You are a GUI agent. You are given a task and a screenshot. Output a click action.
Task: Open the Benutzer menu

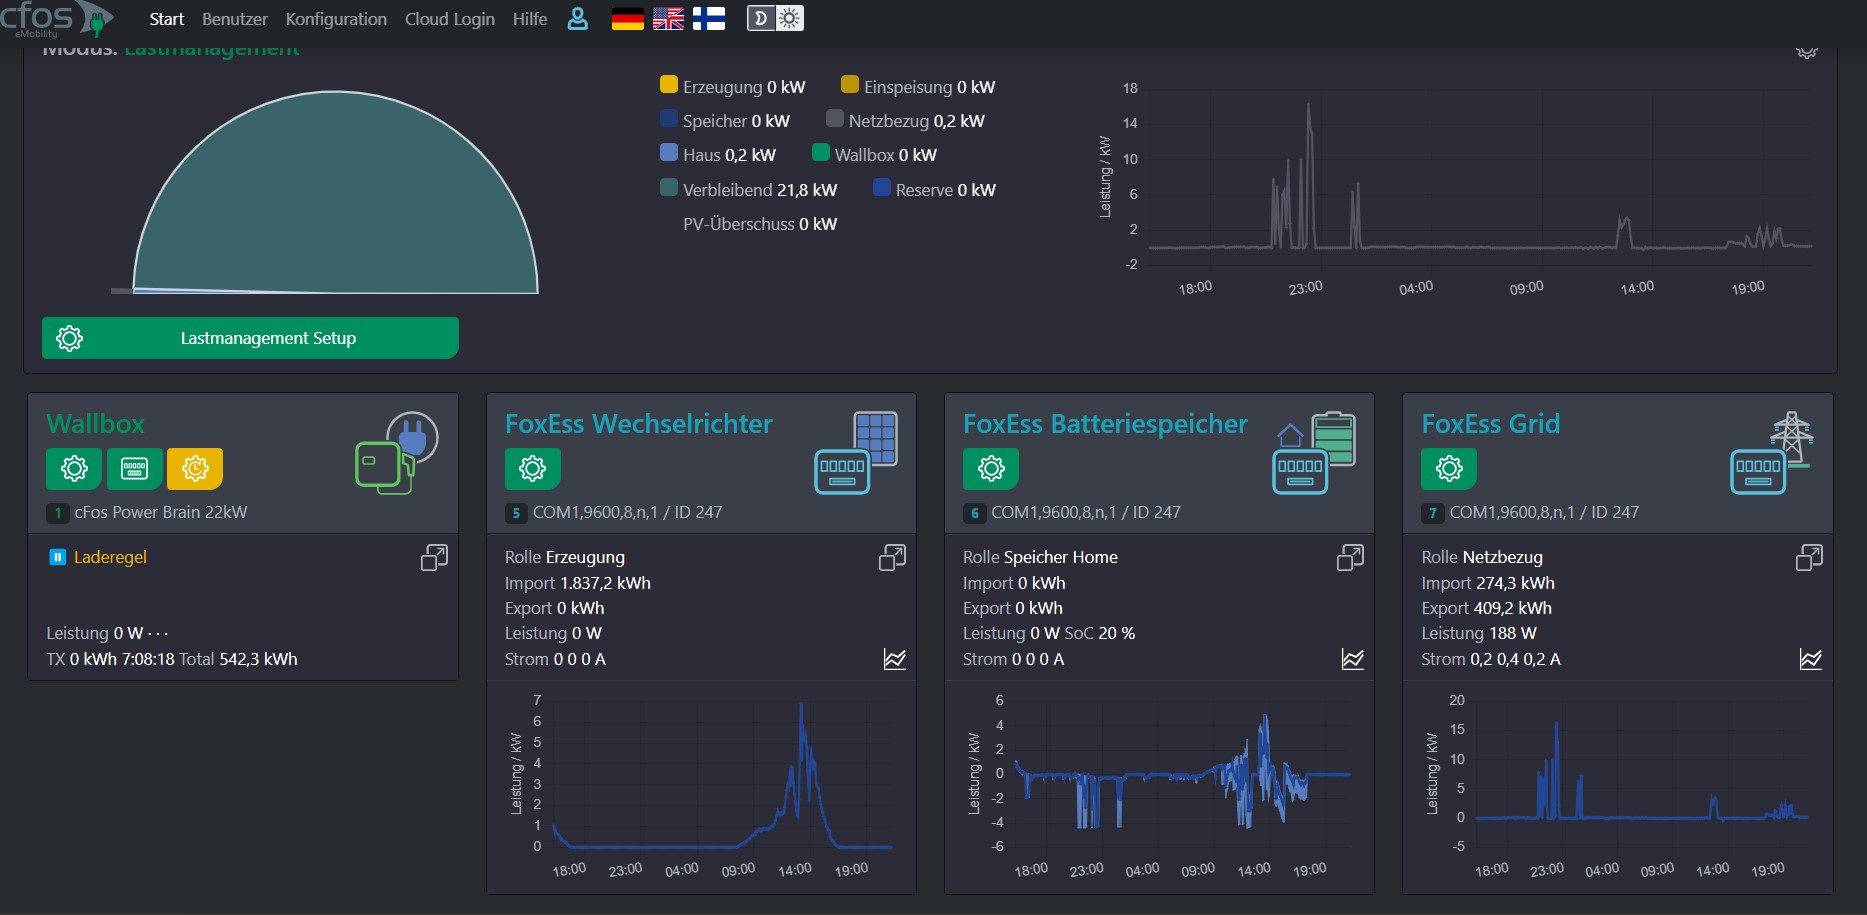tap(234, 19)
